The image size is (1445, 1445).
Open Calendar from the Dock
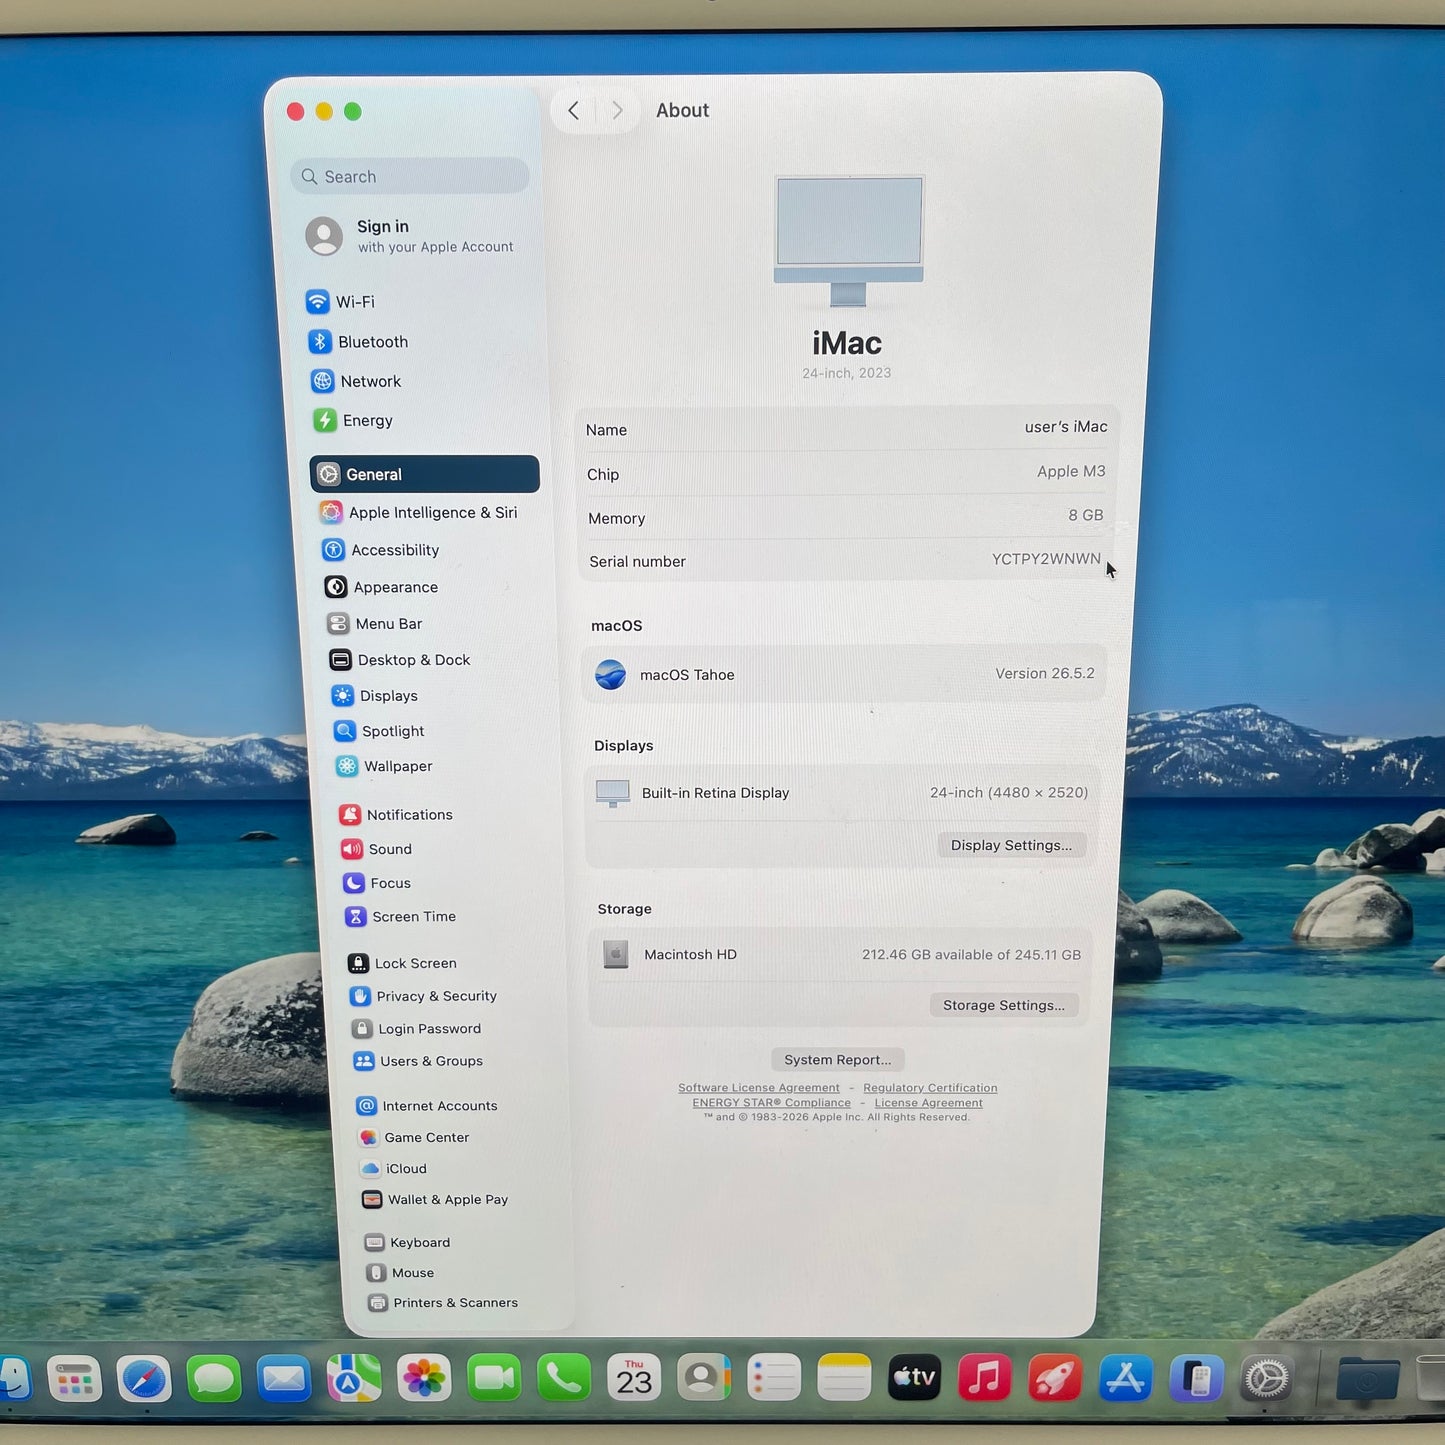point(634,1380)
